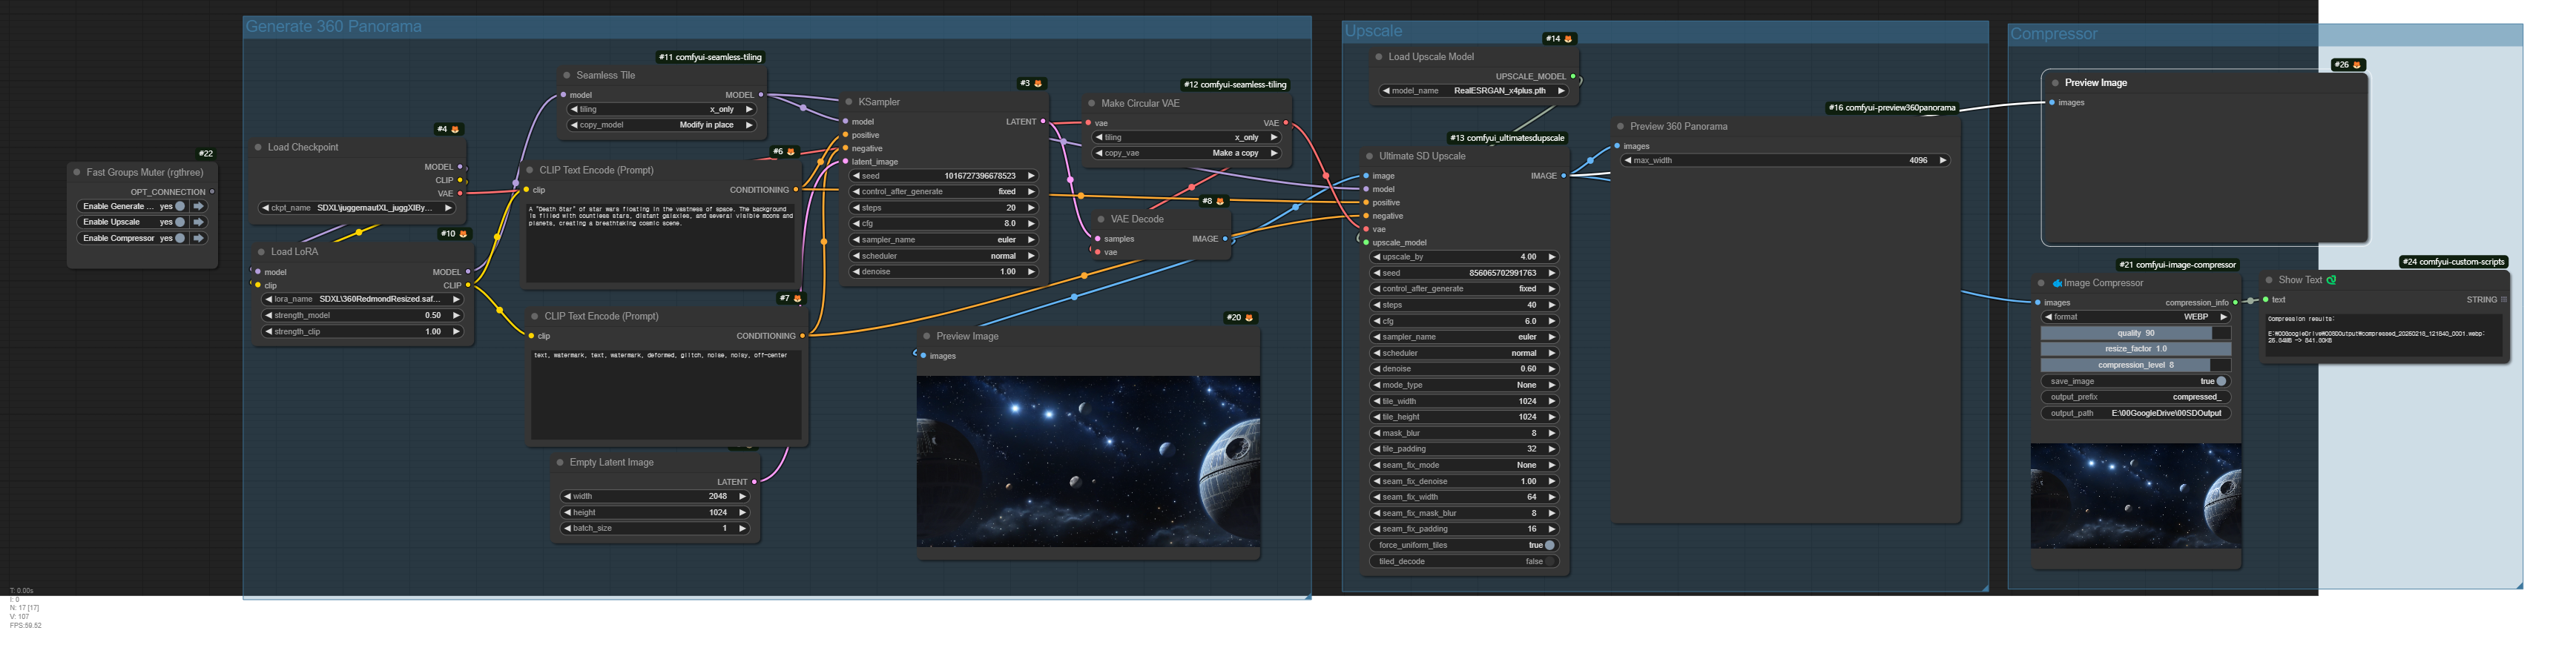Click the space preview thumbnail in Preview Image
The image size is (2576, 662).
pos(1088,461)
